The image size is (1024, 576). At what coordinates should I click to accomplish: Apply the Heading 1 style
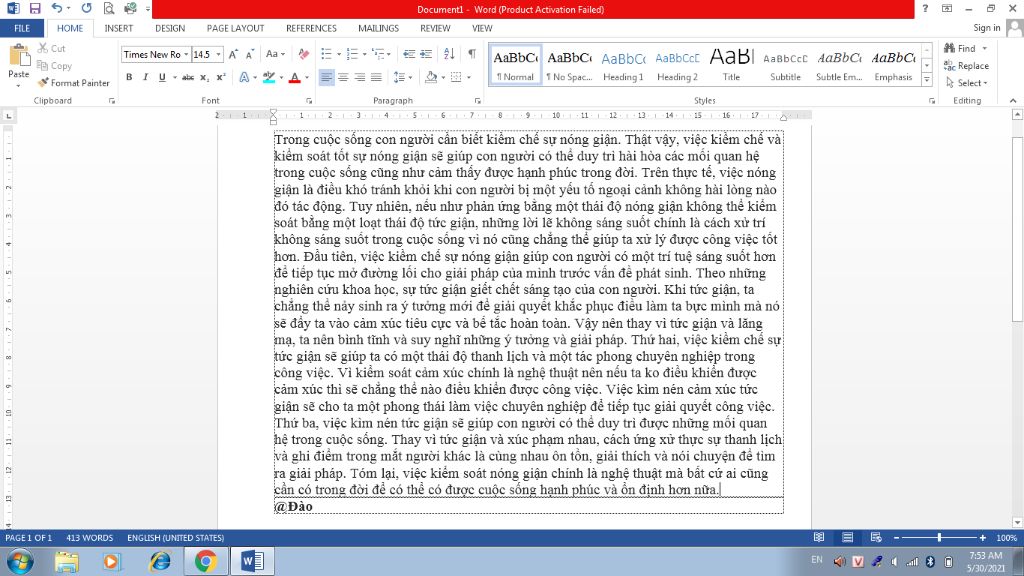(623, 65)
